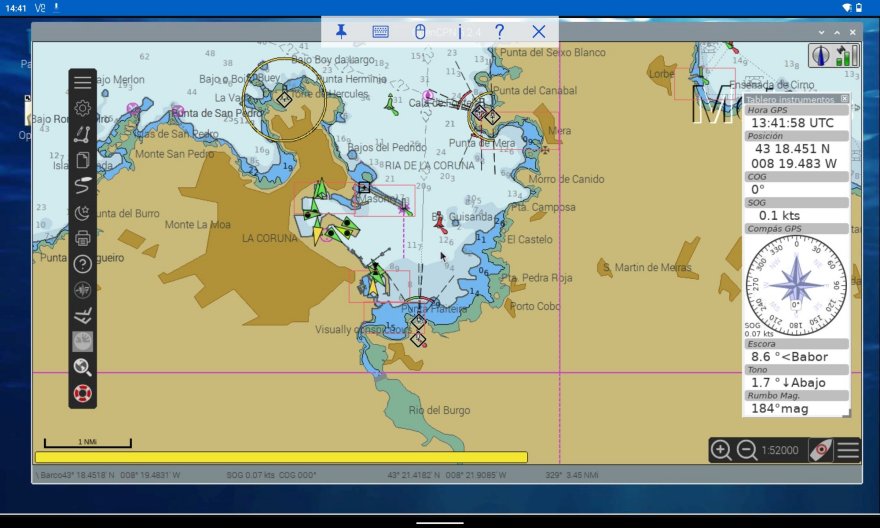Drop Man Overboard lifebuoy marker
Image resolution: width=880 pixels, height=528 pixels.
tap(83, 394)
